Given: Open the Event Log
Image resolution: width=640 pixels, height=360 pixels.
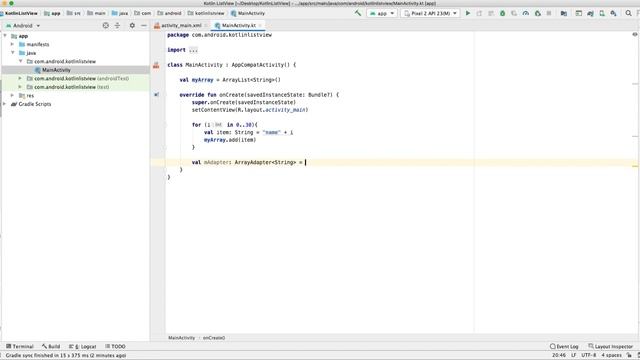Looking at the screenshot, I should pos(564,346).
